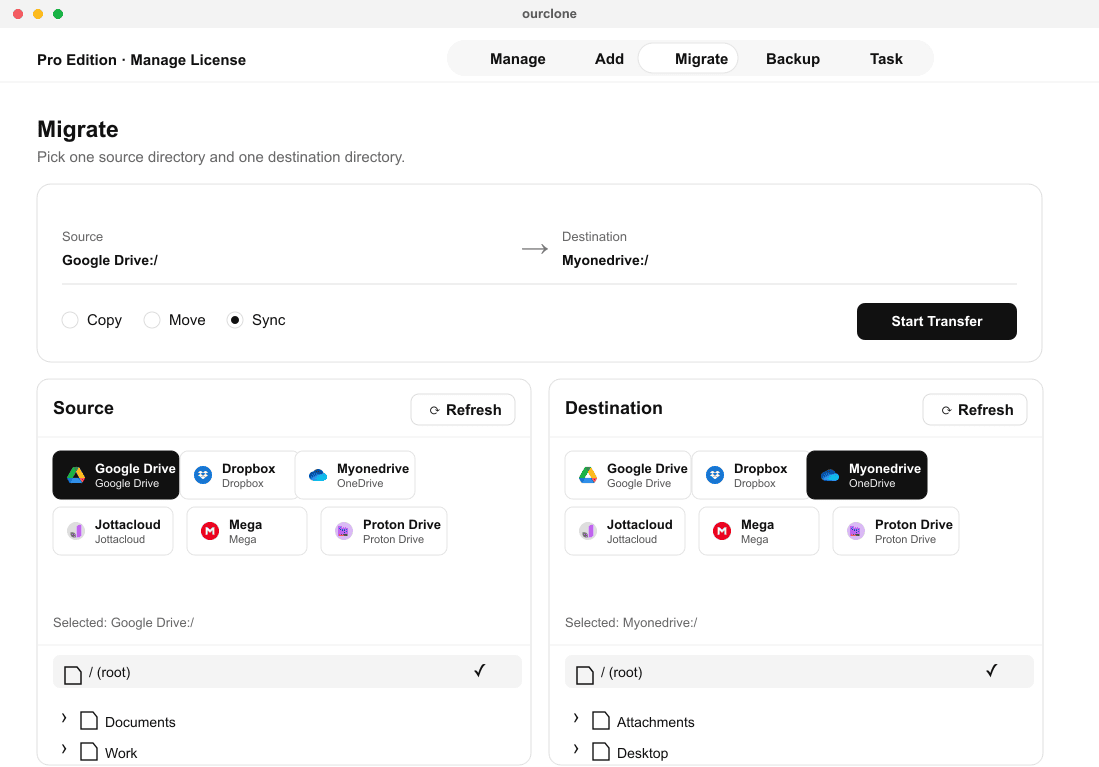The image size is (1099, 767).
Task: Refresh the Source panel
Action: (463, 409)
